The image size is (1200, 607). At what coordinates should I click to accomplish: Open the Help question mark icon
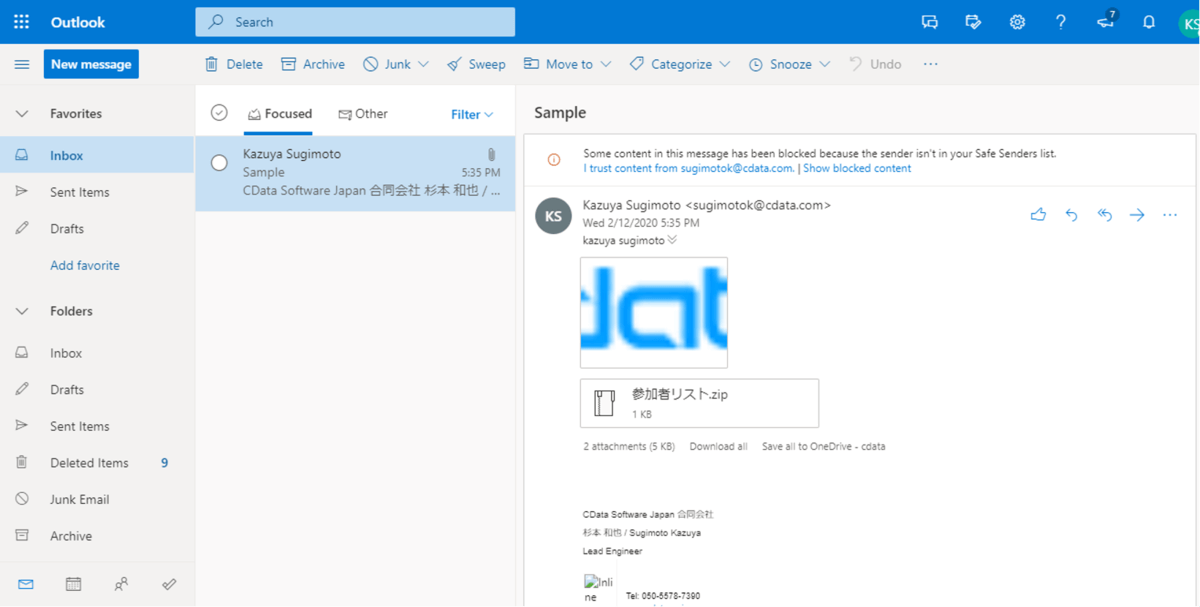coord(1061,22)
